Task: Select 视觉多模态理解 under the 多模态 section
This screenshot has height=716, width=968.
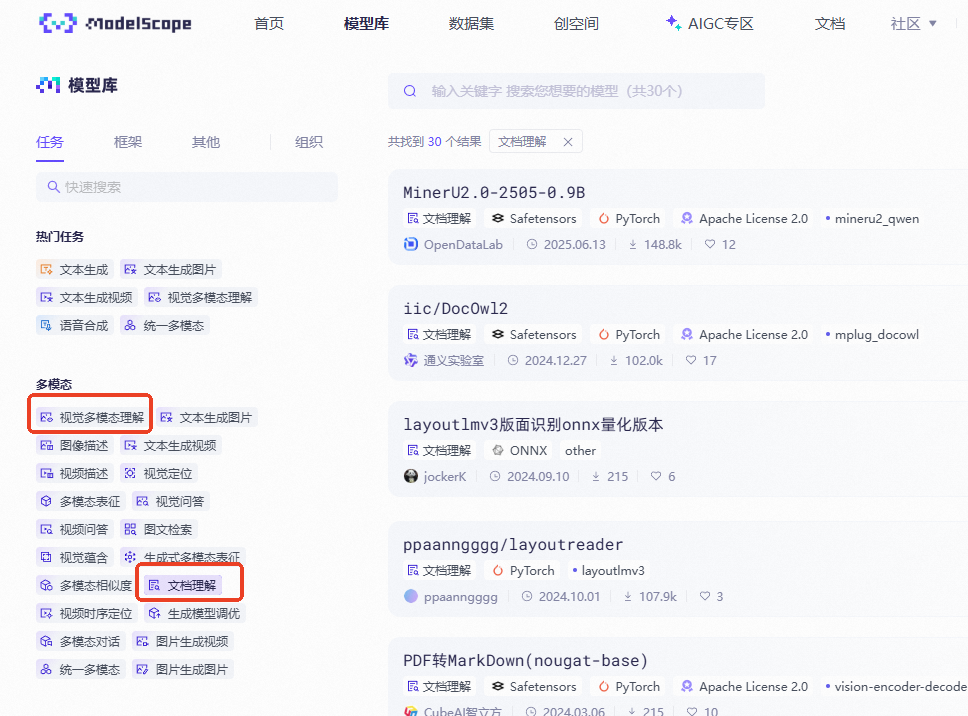Action: pyautogui.click(x=93, y=418)
